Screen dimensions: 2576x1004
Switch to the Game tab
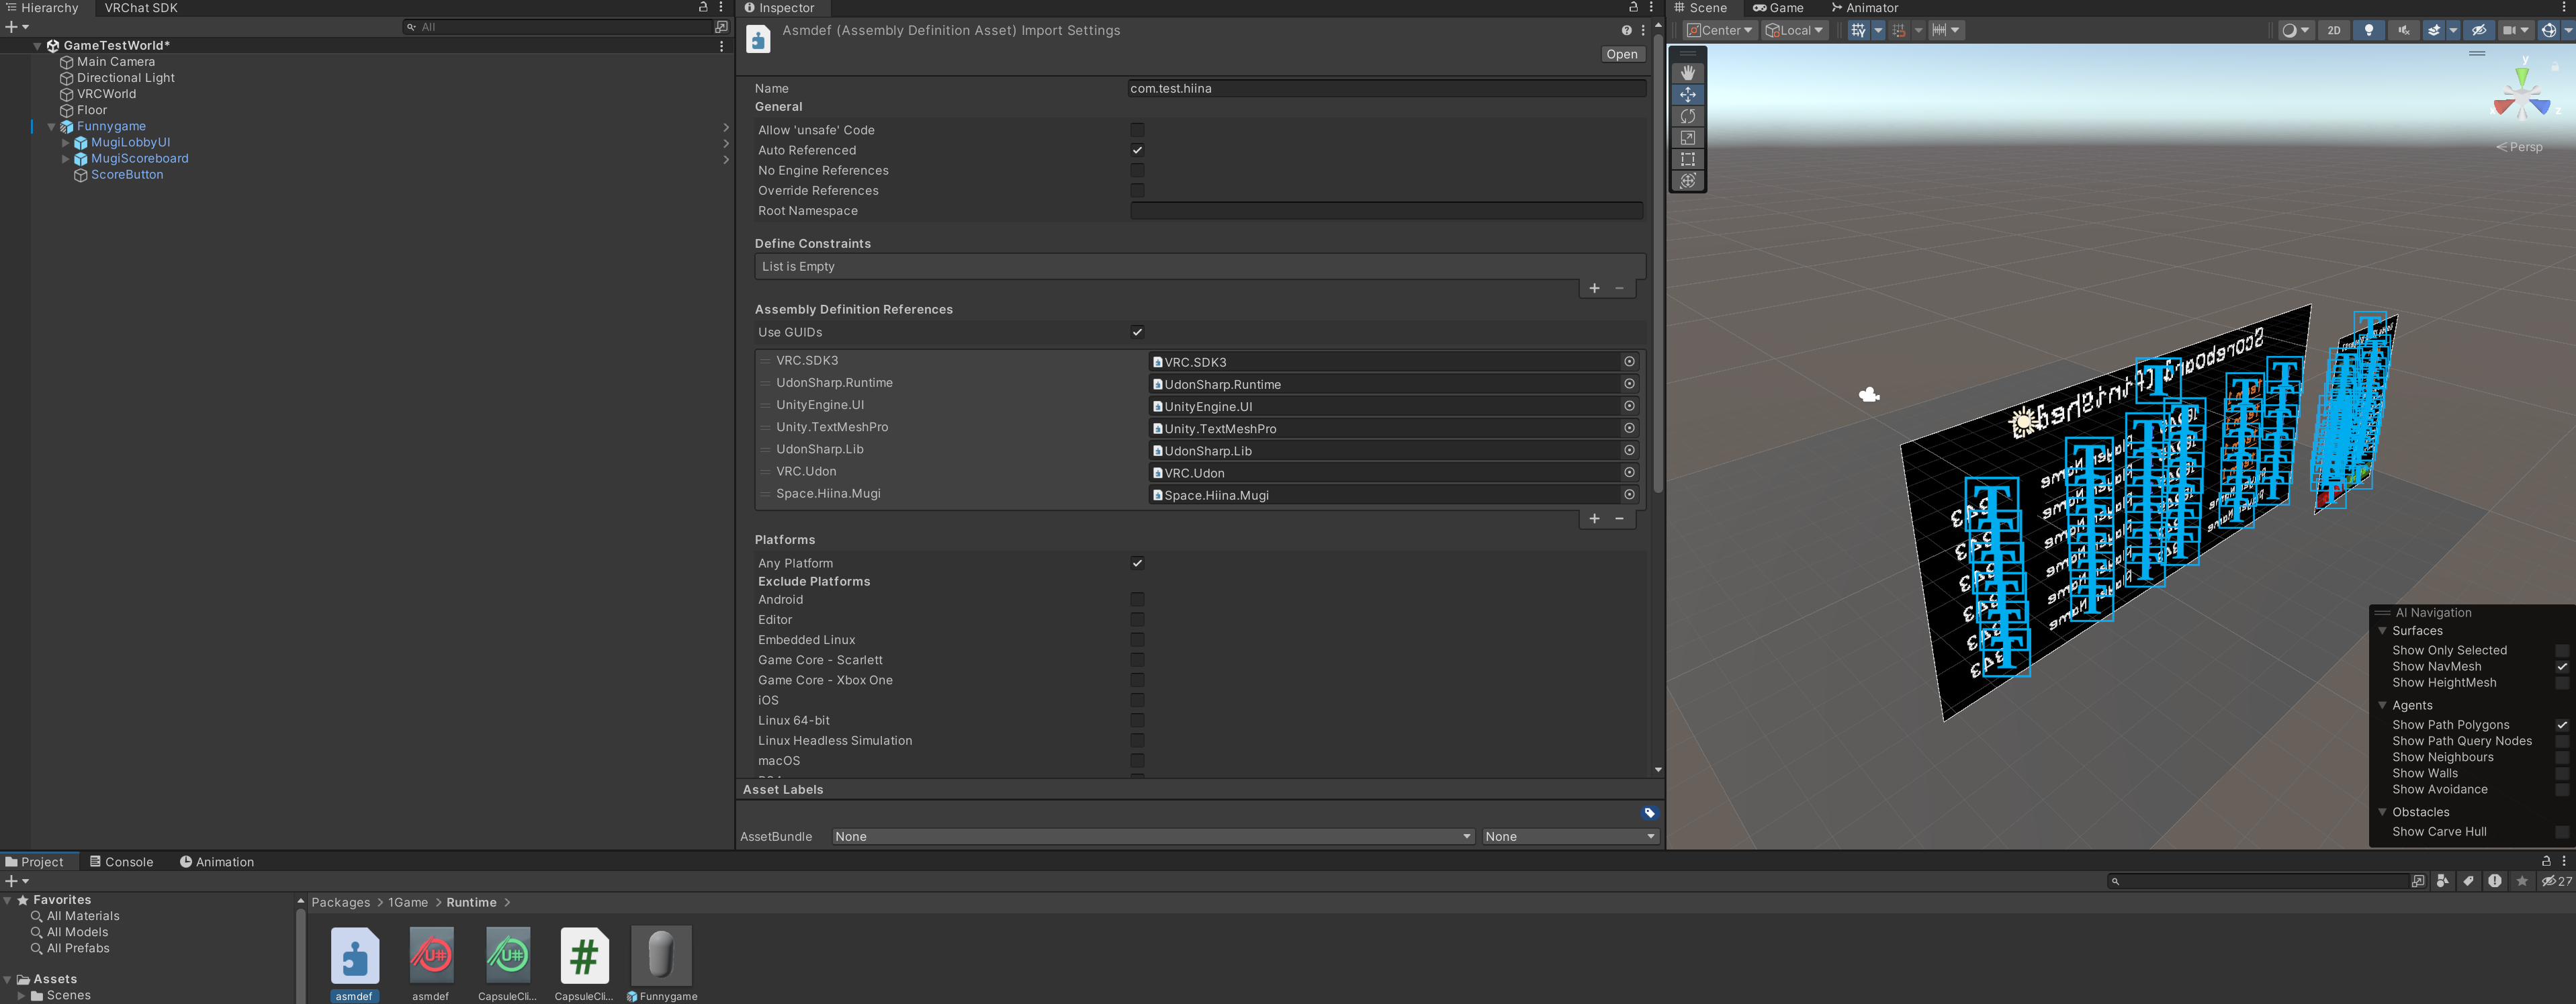[1778, 8]
